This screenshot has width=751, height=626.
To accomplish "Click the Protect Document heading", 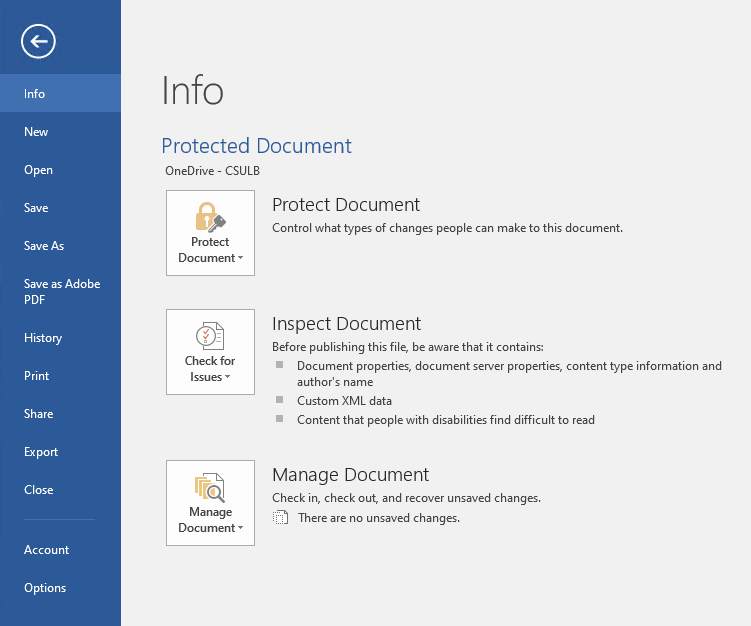I will [x=346, y=205].
